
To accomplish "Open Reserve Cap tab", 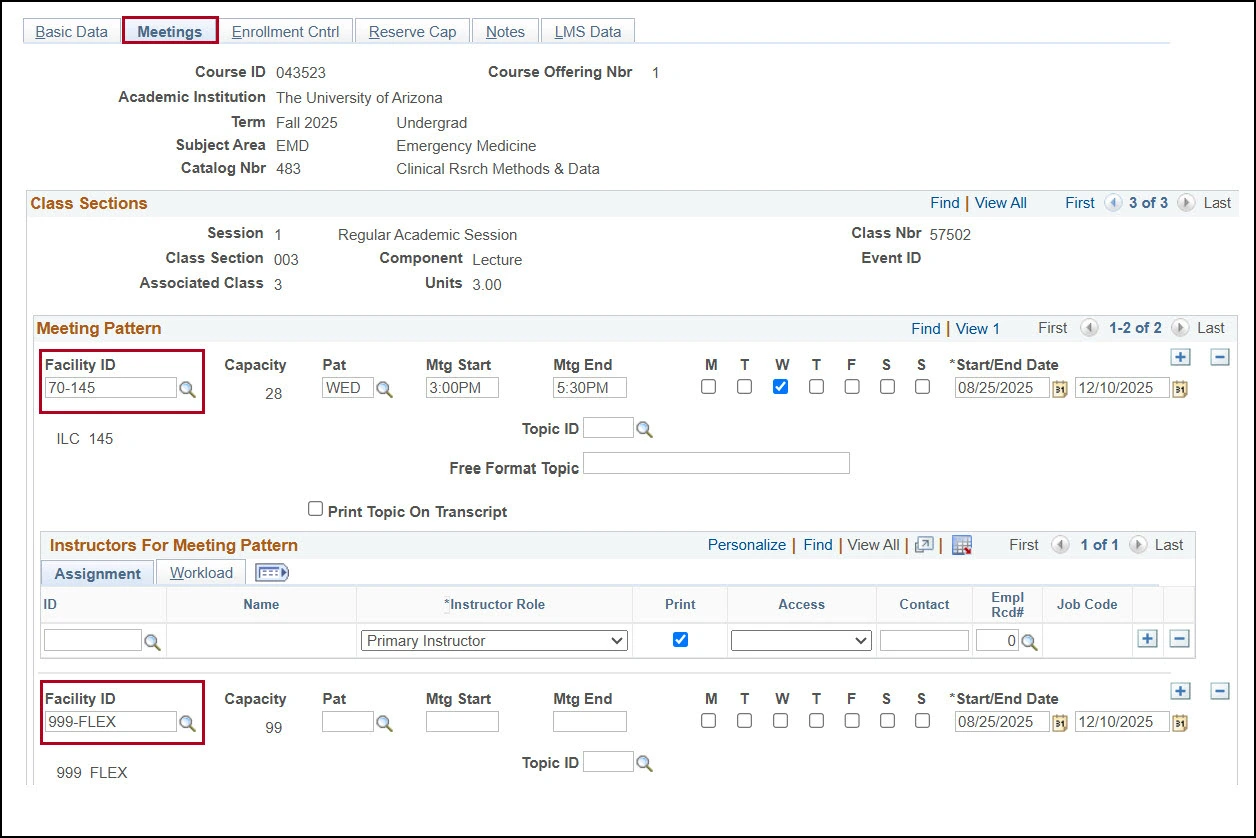I will 412,32.
